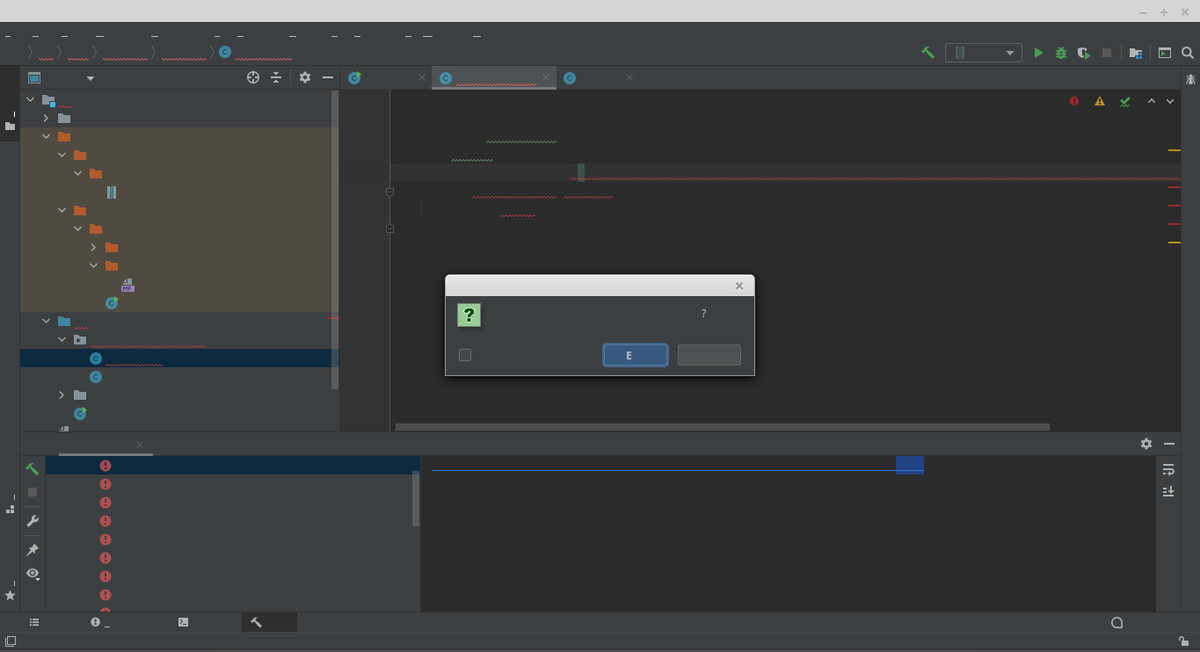Image resolution: width=1200 pixels, height=652 pixels.
Task: Click the Project tree vertical scrollbar
Action: [334, 240]
